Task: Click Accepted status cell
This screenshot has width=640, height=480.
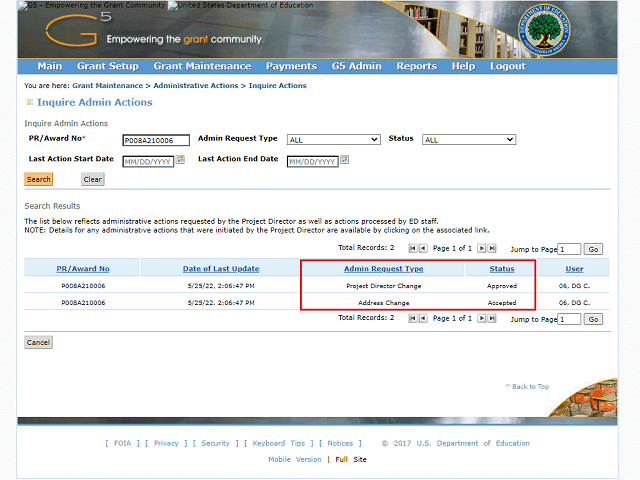Action: tap(502, 303)
